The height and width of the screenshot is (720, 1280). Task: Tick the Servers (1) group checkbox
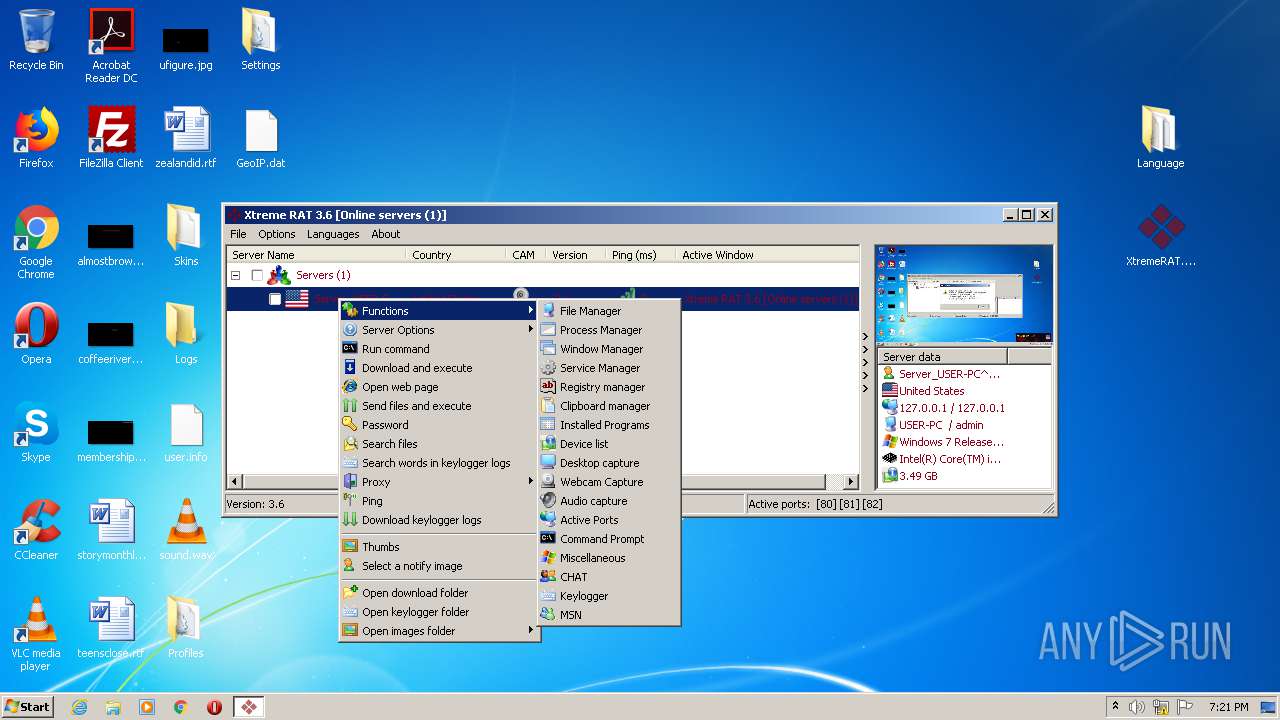pyautogui.click(x=257, y=275)
